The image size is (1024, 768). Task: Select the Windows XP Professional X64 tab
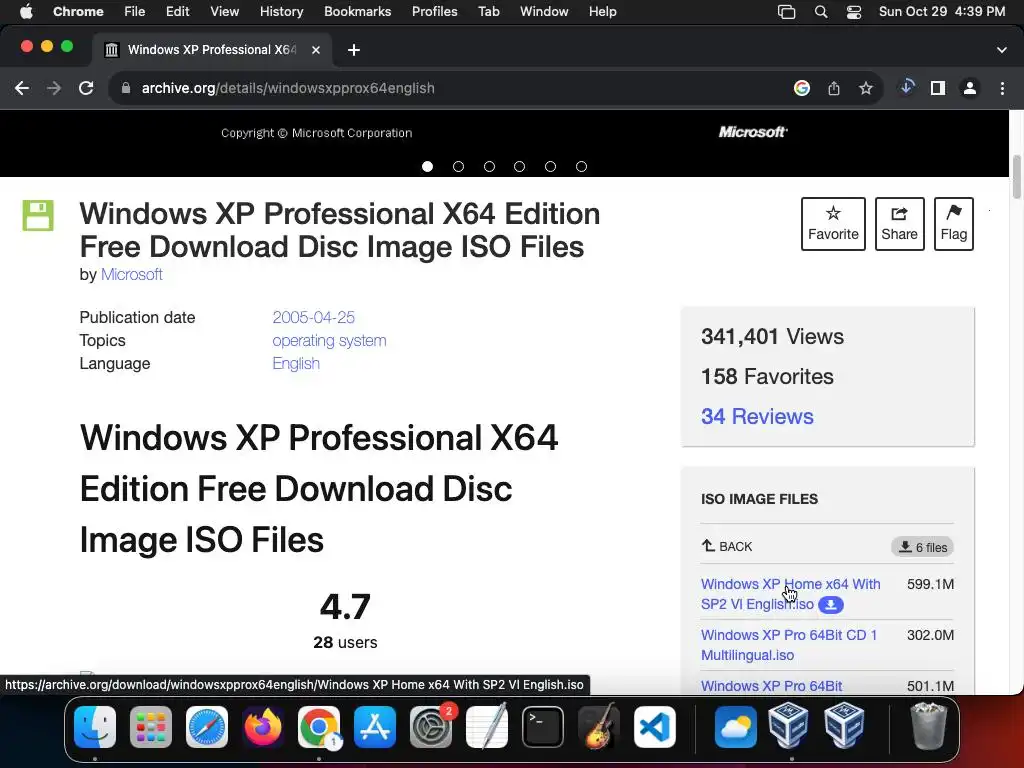[212, 50]
